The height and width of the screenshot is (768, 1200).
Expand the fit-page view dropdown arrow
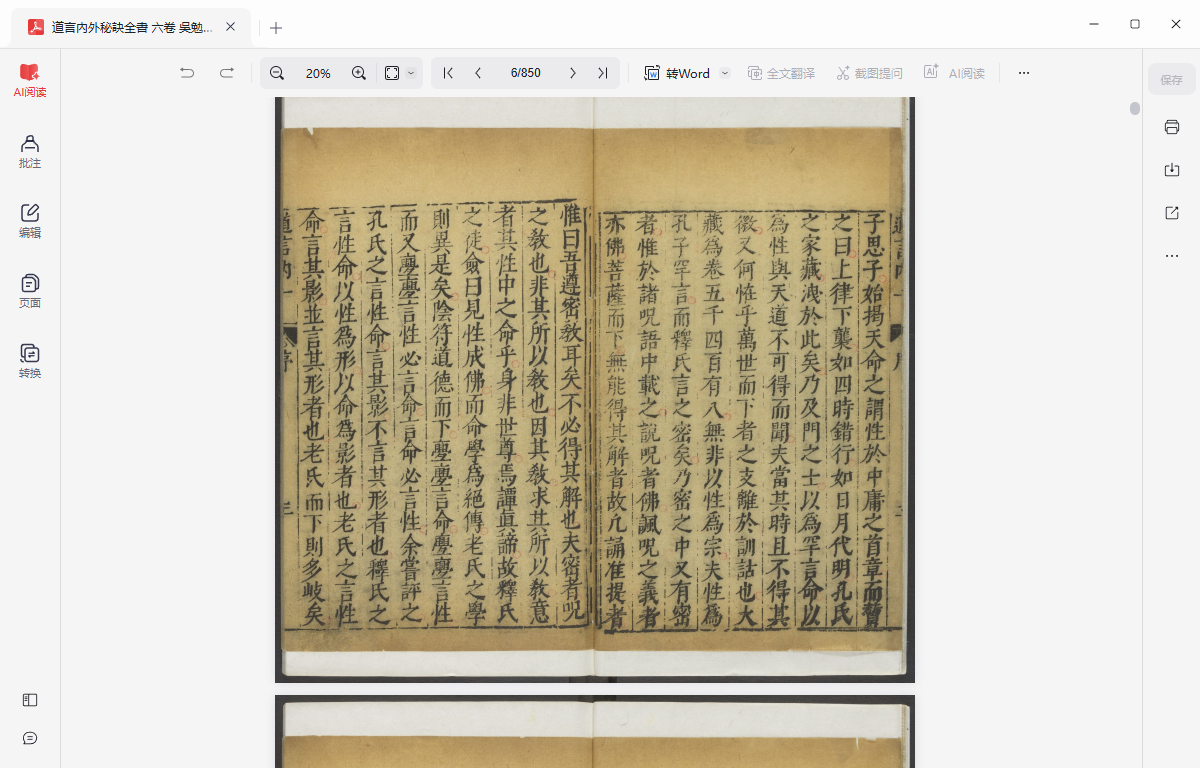tap(411, 73)
